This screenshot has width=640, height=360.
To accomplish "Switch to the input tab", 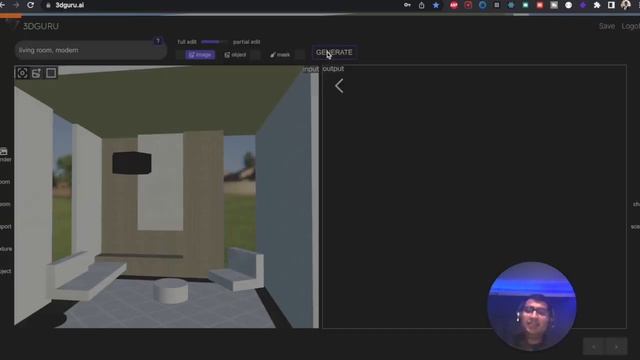I will [311, 69].
